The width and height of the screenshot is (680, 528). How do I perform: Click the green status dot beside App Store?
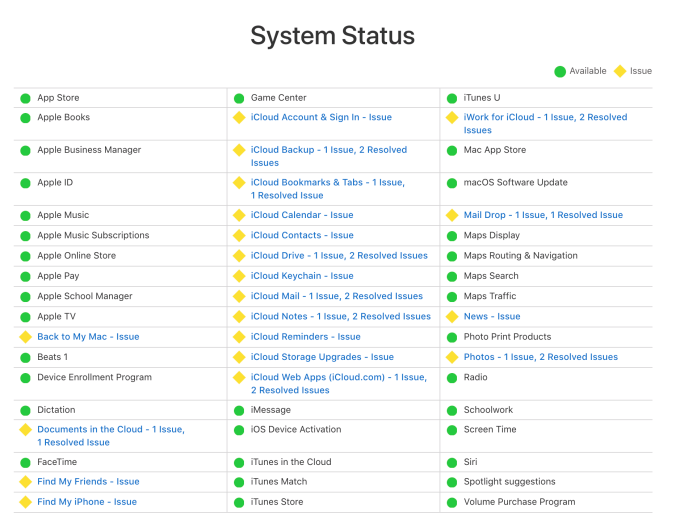25,98
